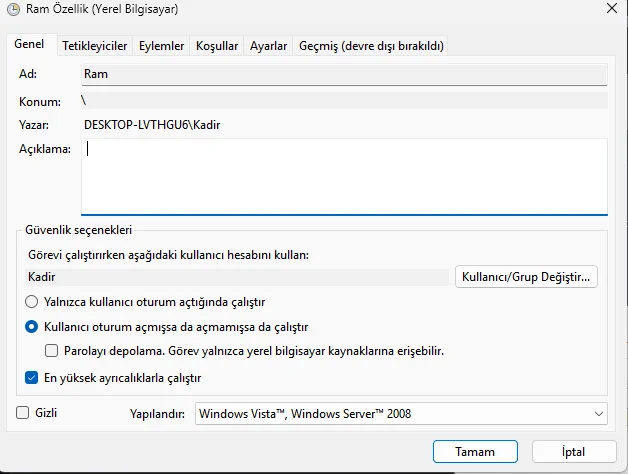Switch to the Genel tab
Viewport: 628px width, 474px height.
pos(29,44)
